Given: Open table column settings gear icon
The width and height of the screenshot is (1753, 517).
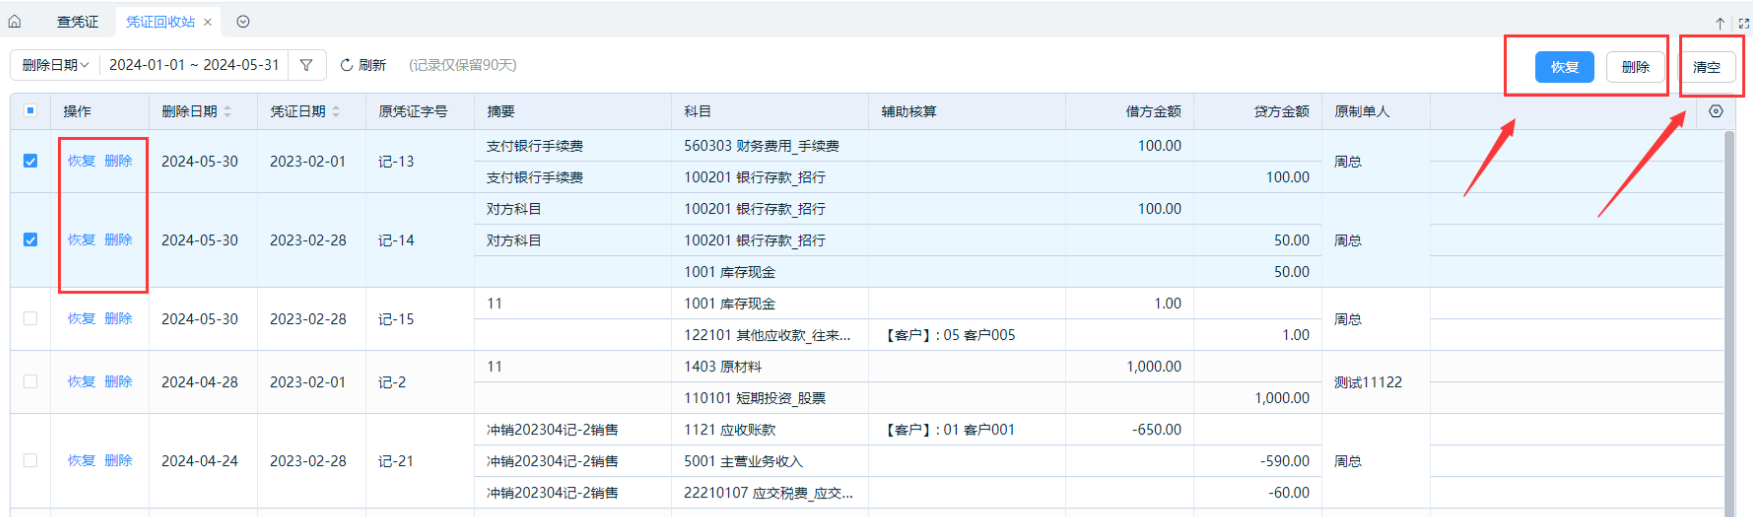Looking at the screenshot, I should [1716, 111].
